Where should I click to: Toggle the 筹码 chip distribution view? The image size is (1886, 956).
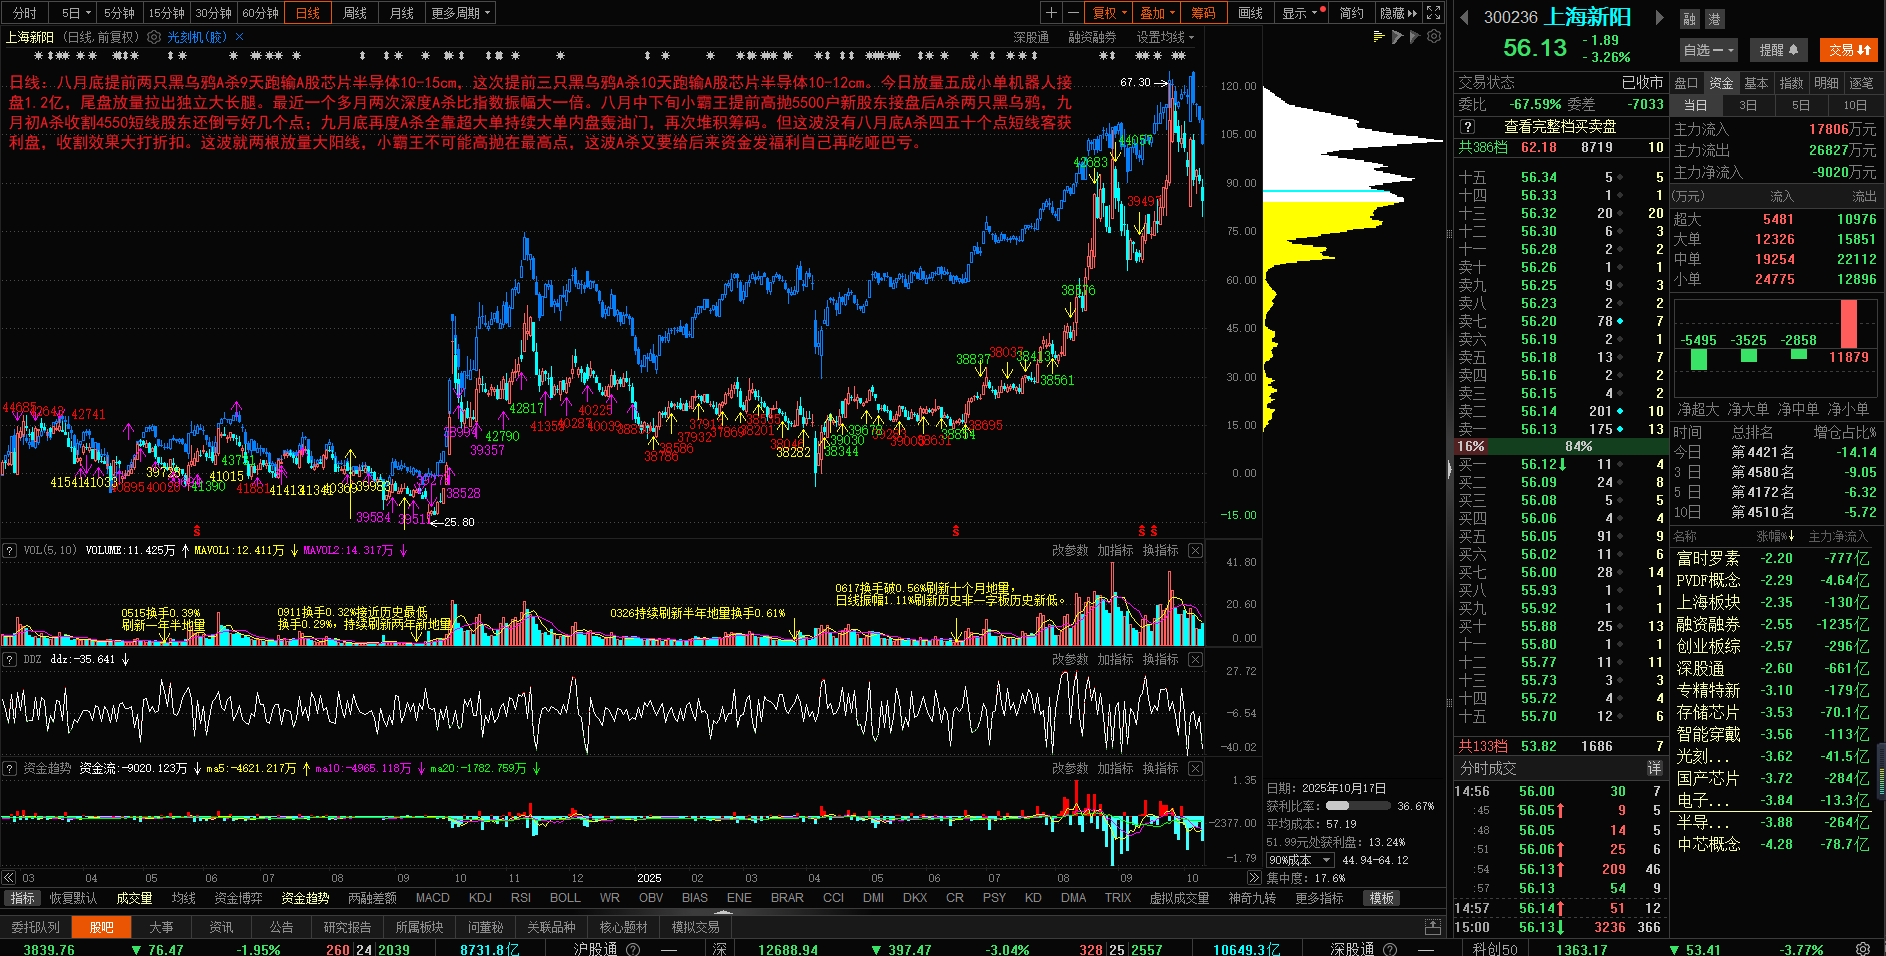1203,13
